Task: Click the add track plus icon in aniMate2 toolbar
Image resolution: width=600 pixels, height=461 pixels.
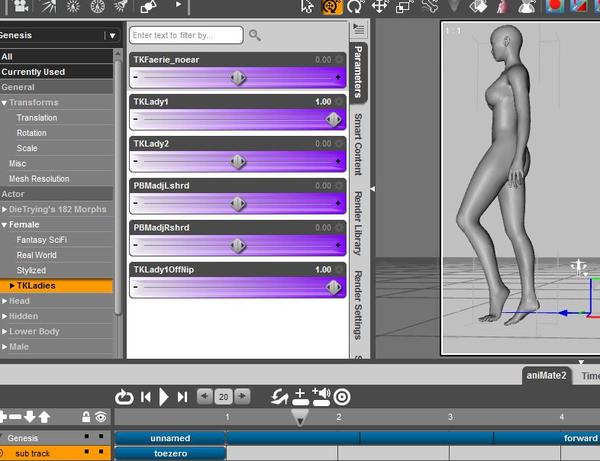Action: (300, 397)
